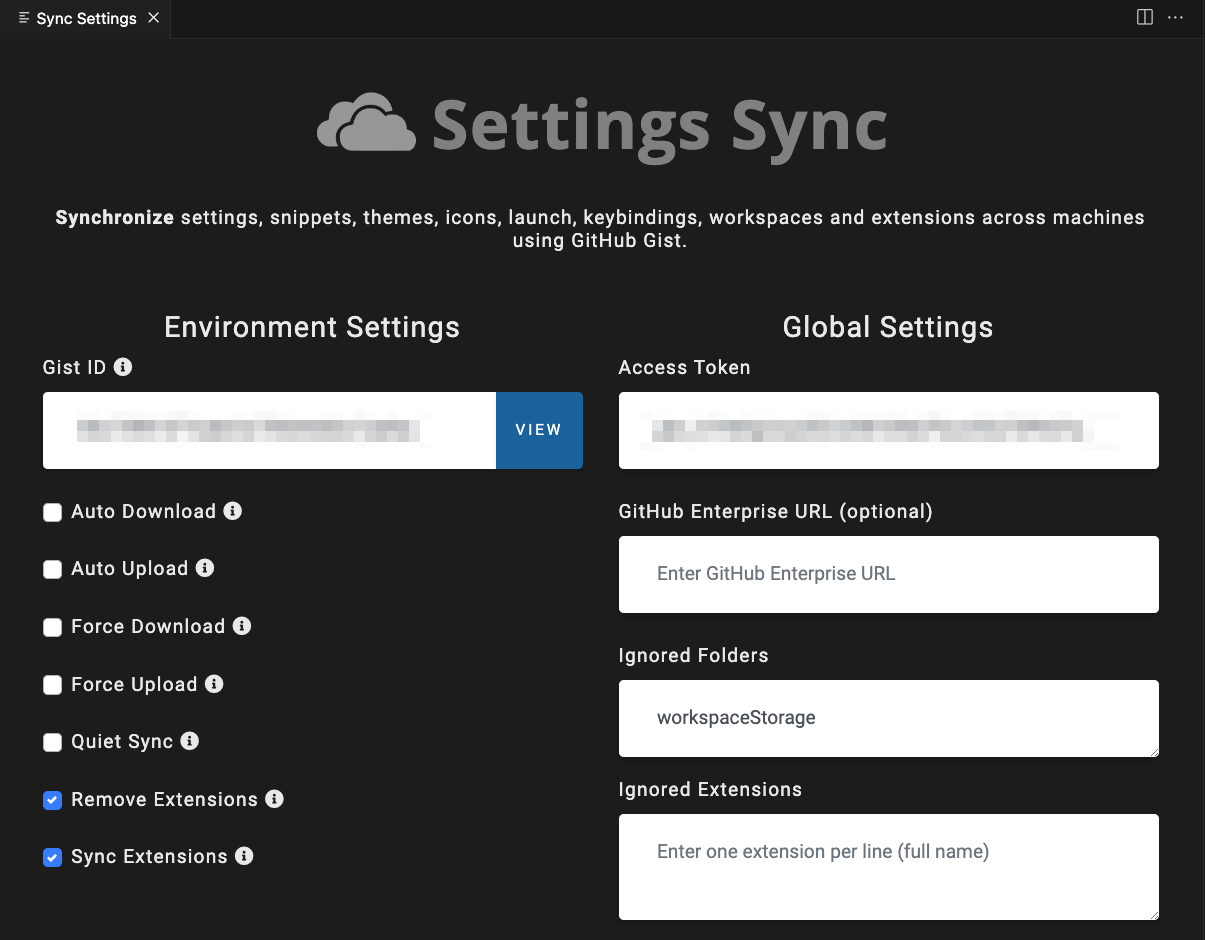The width and height of the screenshot is (1205, 940).
Task: Uncheck the Sync Extensions checkbox
Action: point(52,858)
